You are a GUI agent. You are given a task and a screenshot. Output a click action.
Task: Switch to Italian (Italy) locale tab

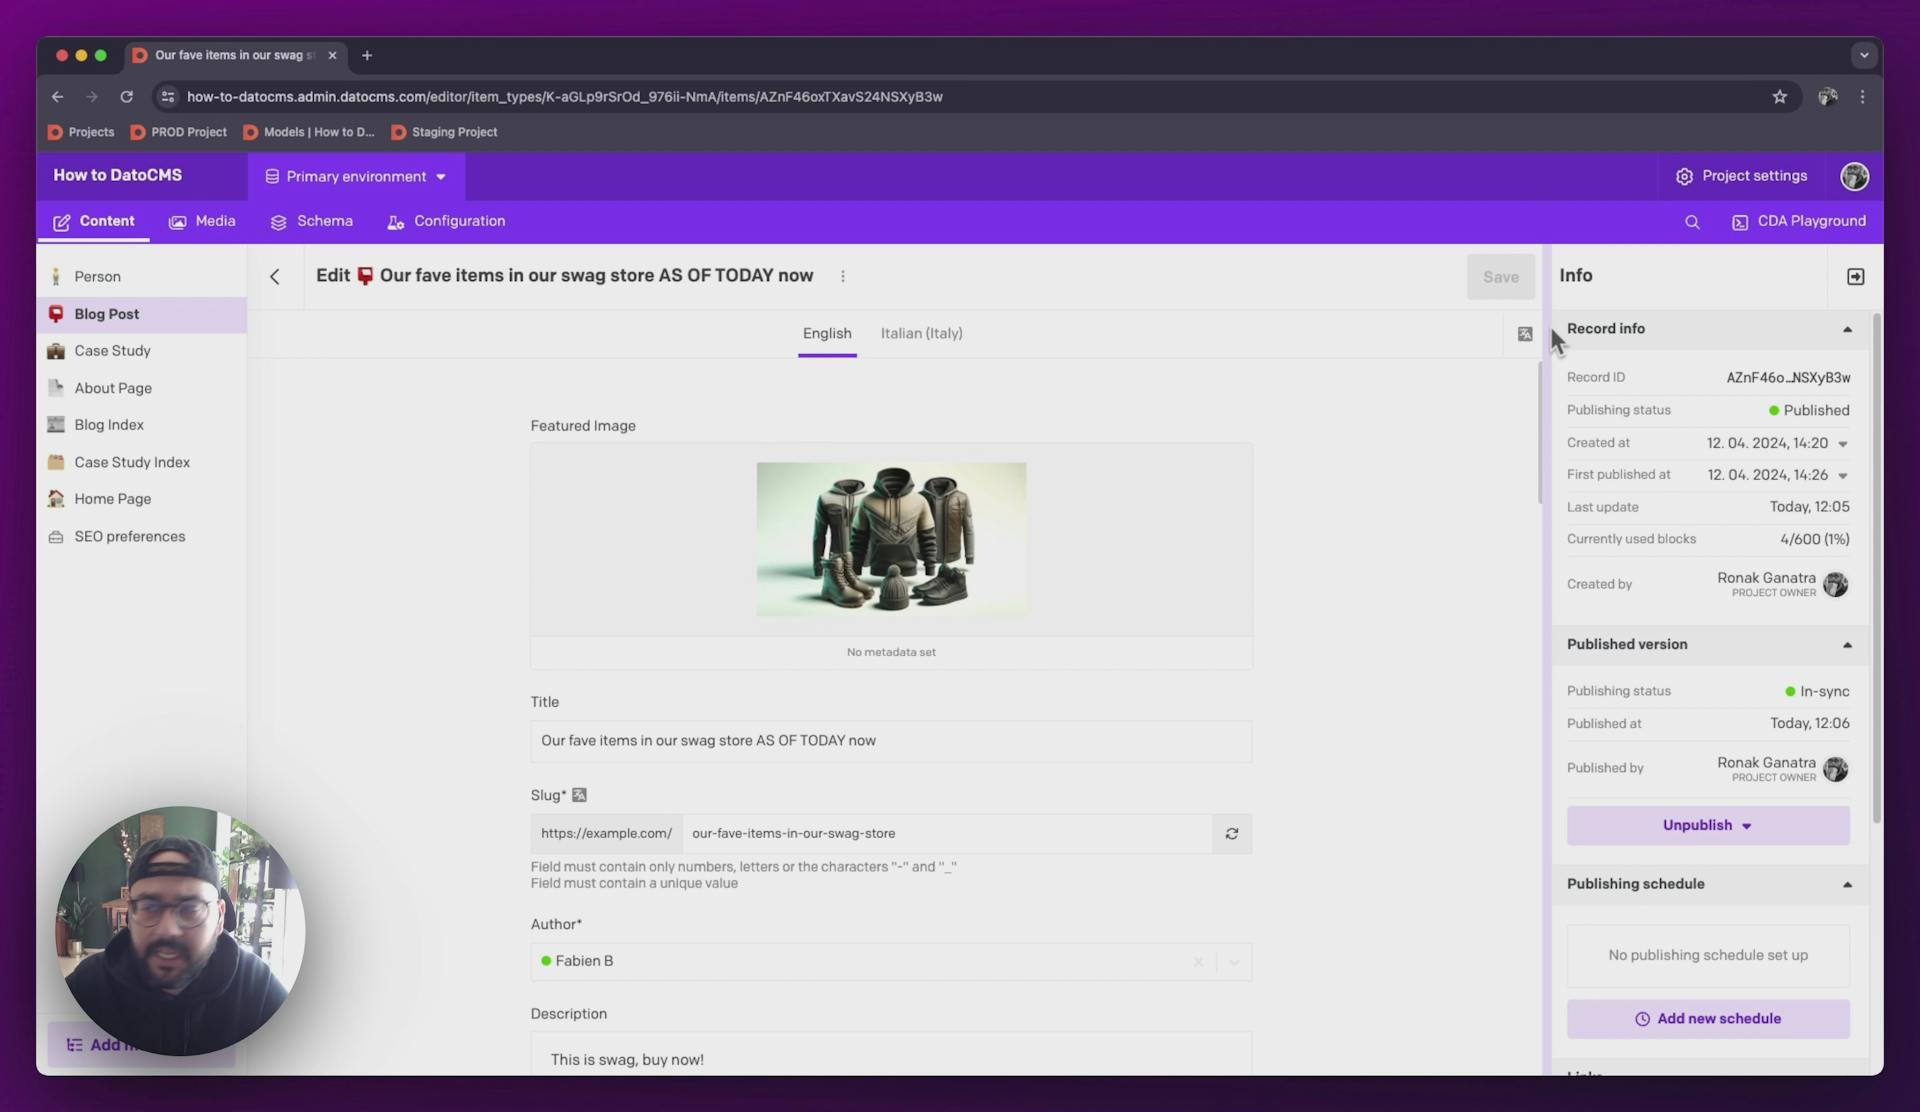click(x=921, y=334)
